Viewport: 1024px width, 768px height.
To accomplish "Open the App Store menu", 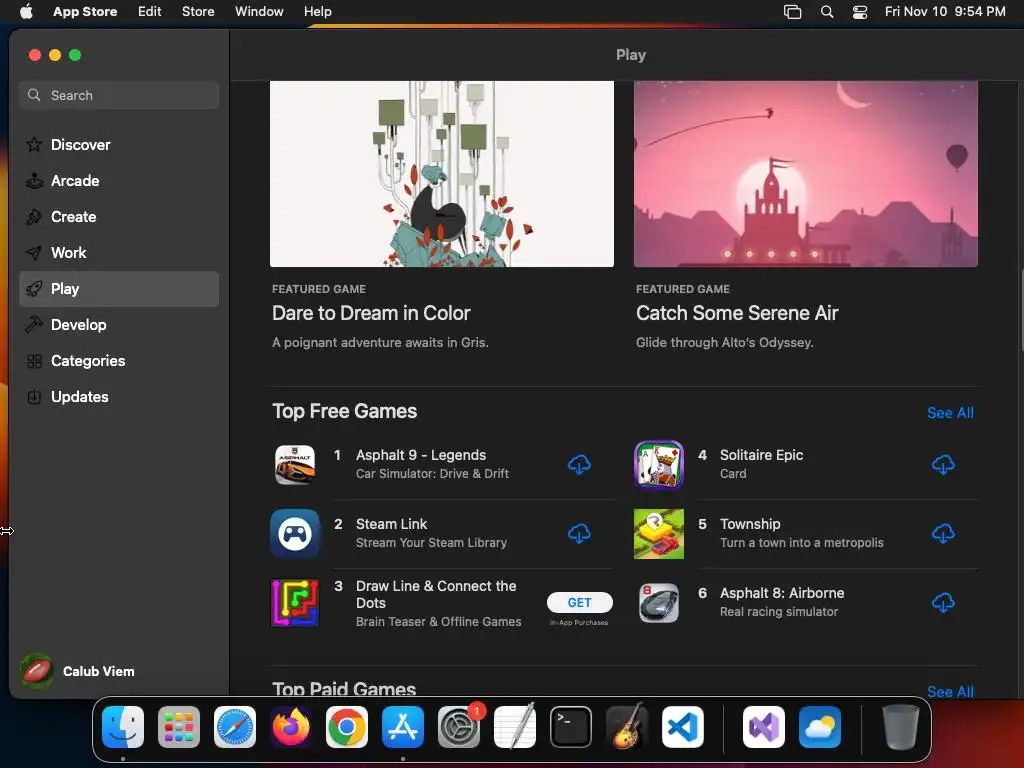I will pyautogui.click(x=85, y=12).
